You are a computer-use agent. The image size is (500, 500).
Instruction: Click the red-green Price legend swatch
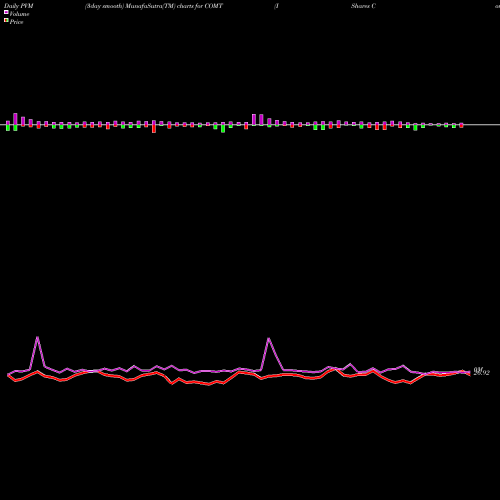click(6, 20)
